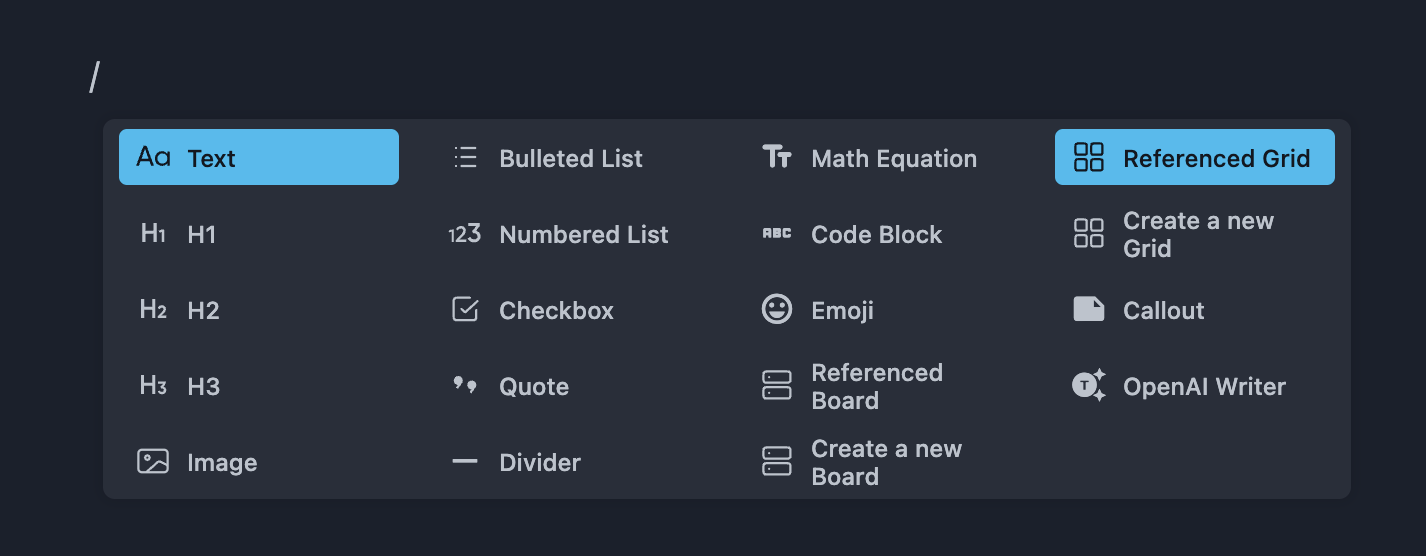Select Referenced Board option
The height and width of the screenshot is (556, 1426).
pos(876,387)
